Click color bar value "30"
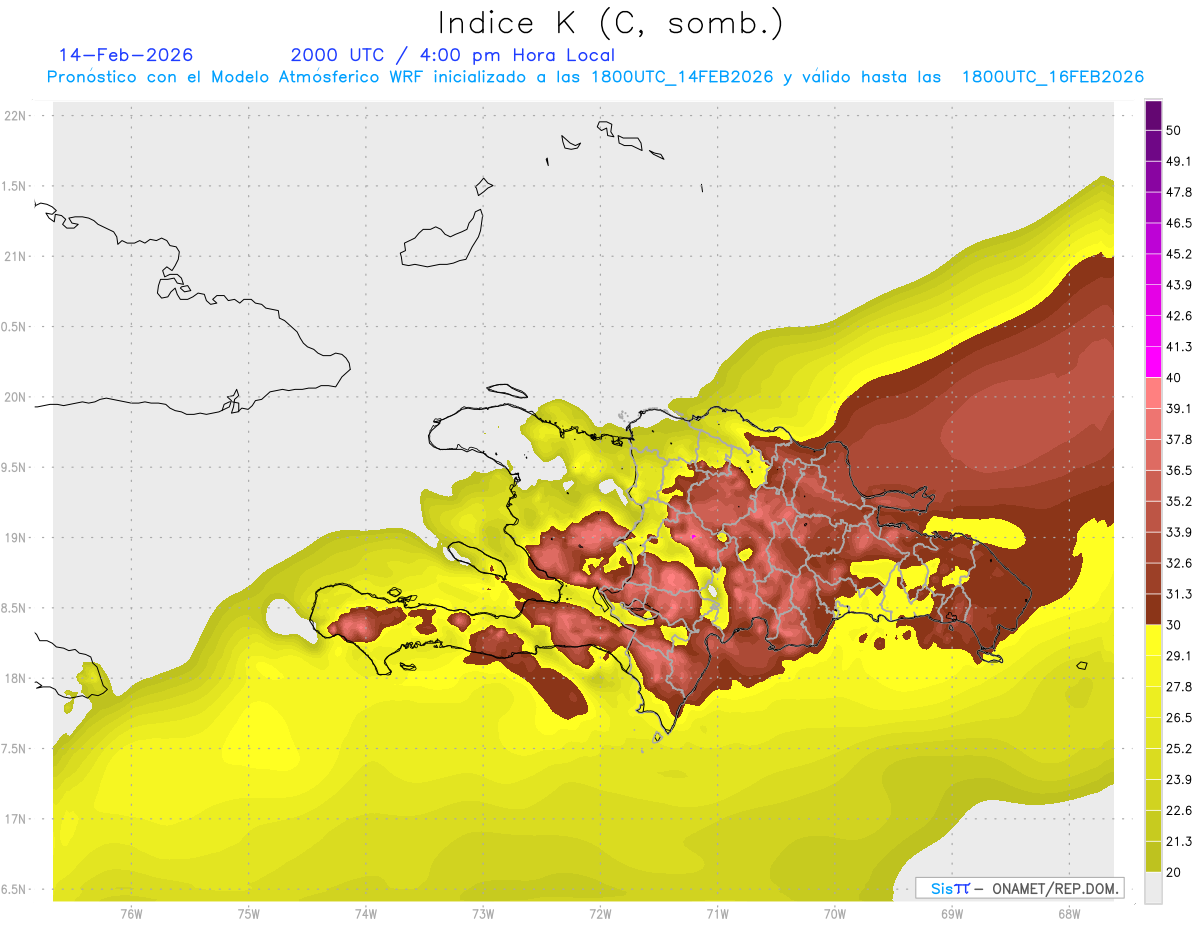Image resolution: width=1200 pixels, height=927 pixels. 1174,625
